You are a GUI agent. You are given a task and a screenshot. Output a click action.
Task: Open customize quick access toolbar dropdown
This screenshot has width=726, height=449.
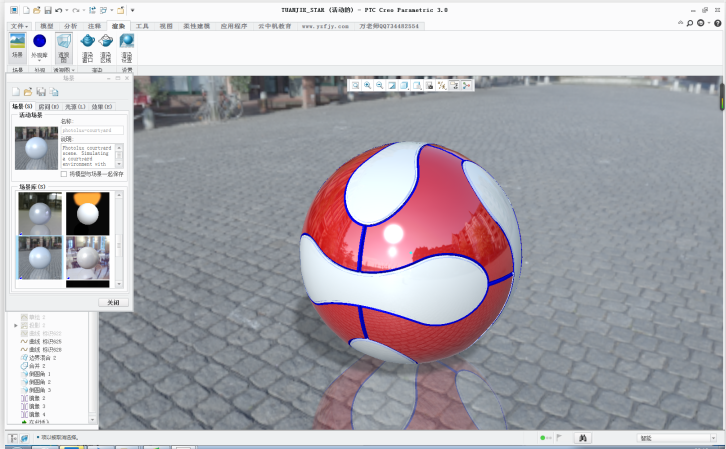tap(132, 10)
